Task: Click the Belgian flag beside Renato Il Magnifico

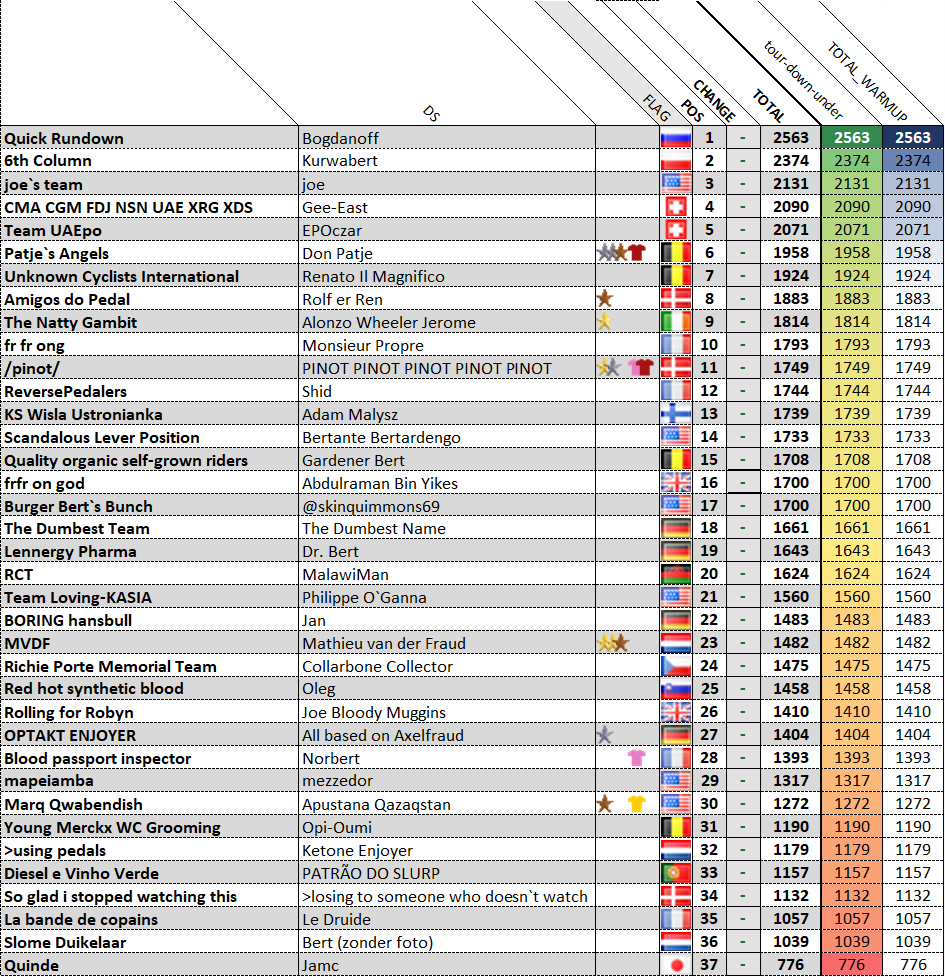Action: 676,275
